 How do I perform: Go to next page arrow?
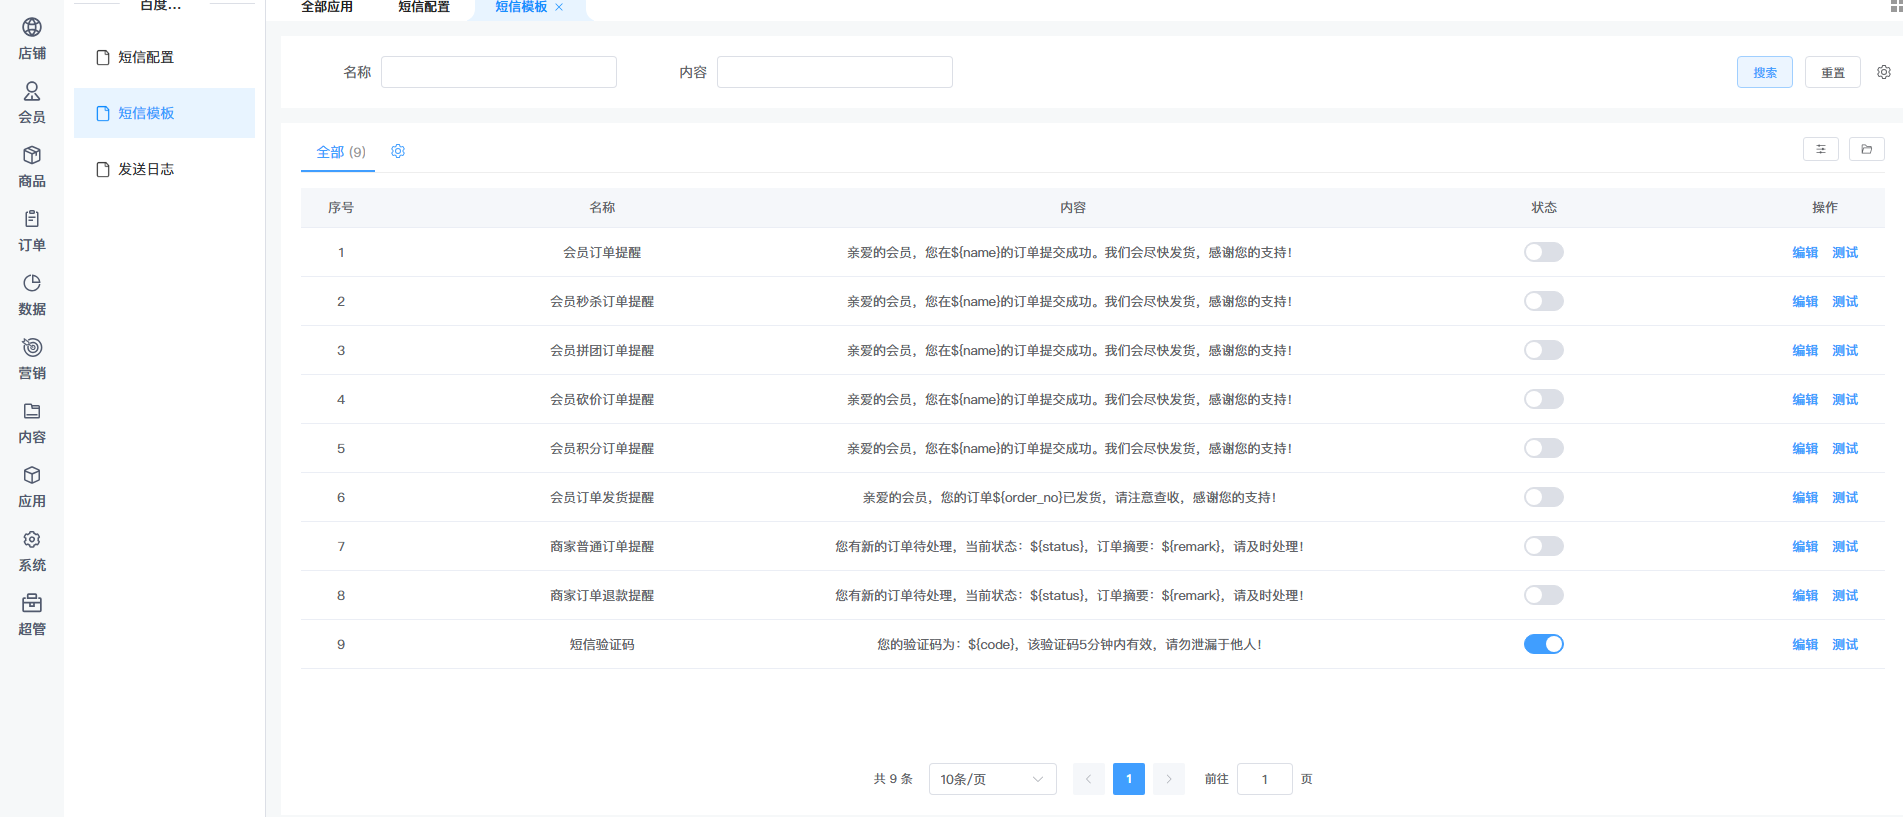pyautogui.click(x=1169, y=779)
